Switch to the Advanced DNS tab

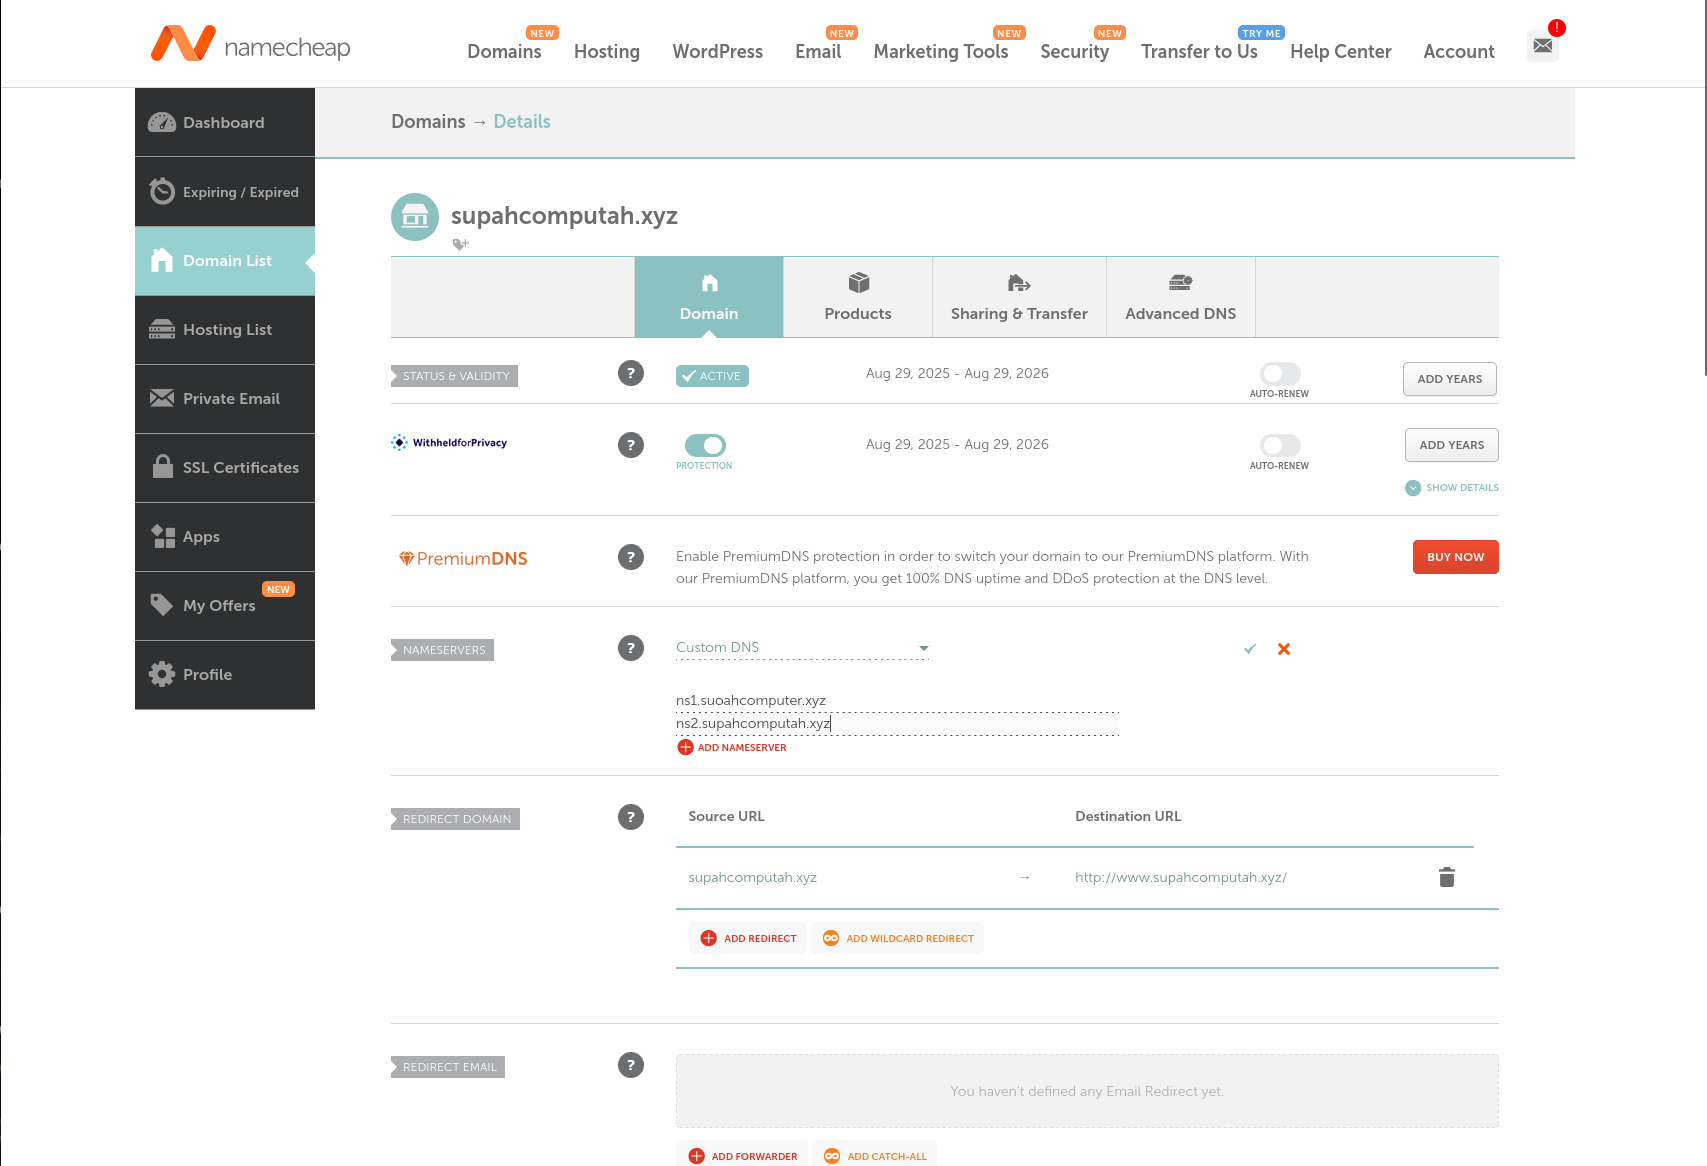coord(1180,297)
